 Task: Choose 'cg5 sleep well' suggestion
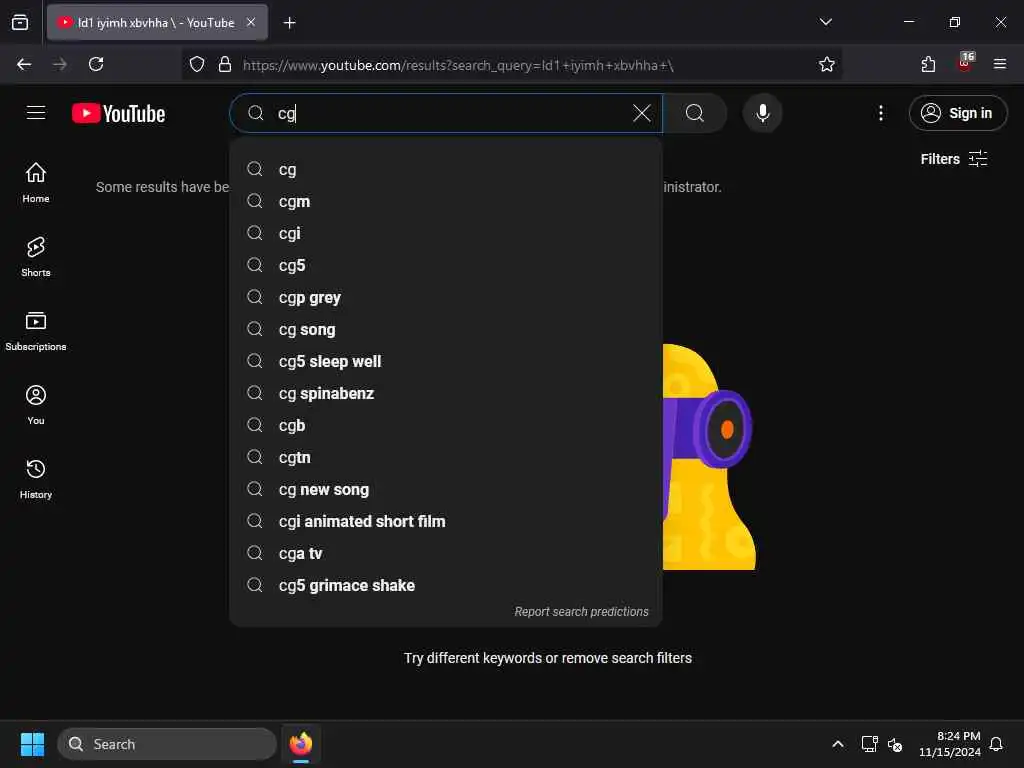pos(446,361)
